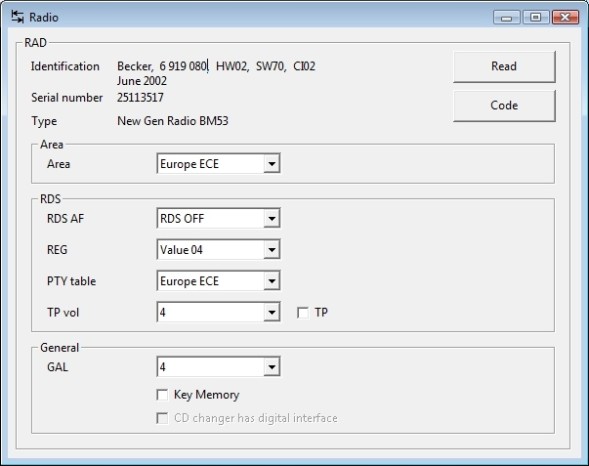Click the serial number 25113517

tap(140, 98)
